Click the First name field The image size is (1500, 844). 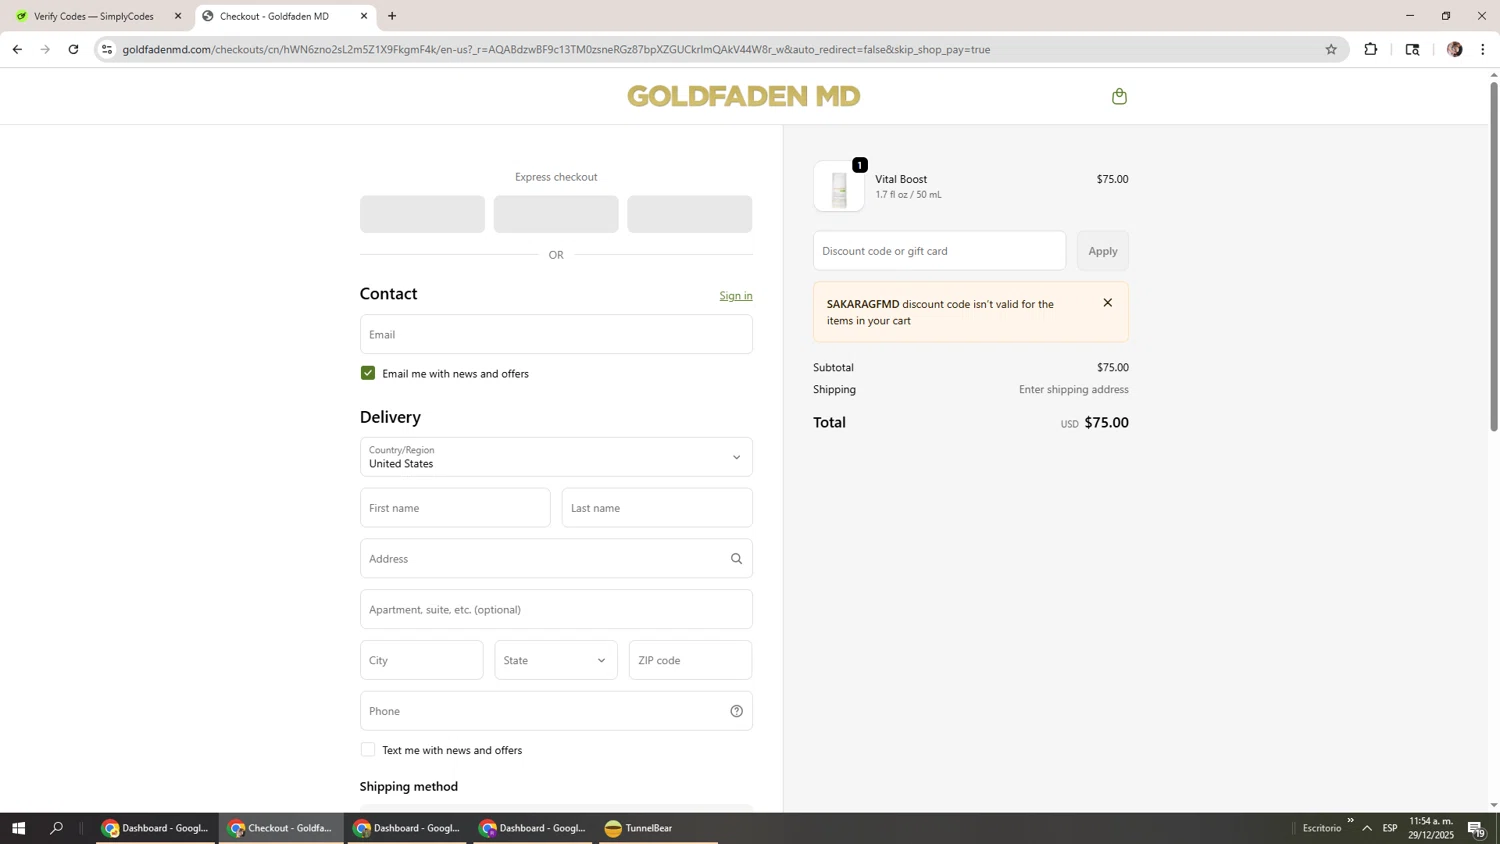[x=455, y=508]
